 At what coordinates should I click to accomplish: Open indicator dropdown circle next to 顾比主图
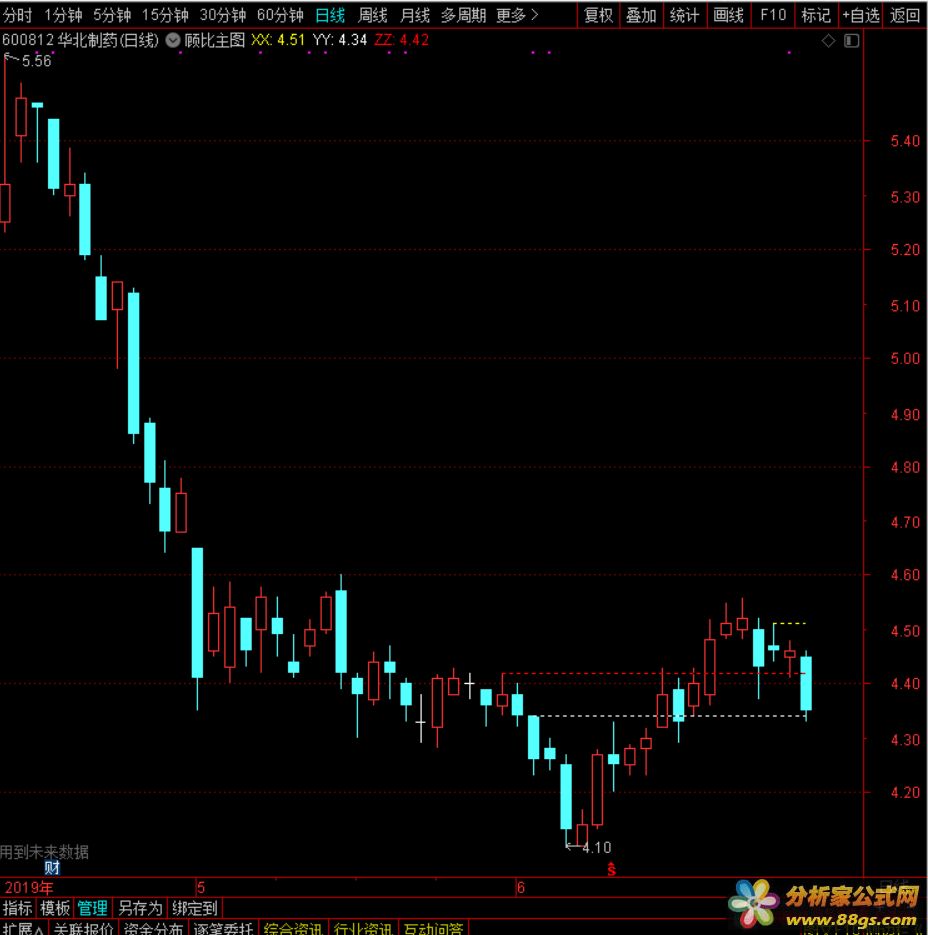tap(173, 41)
